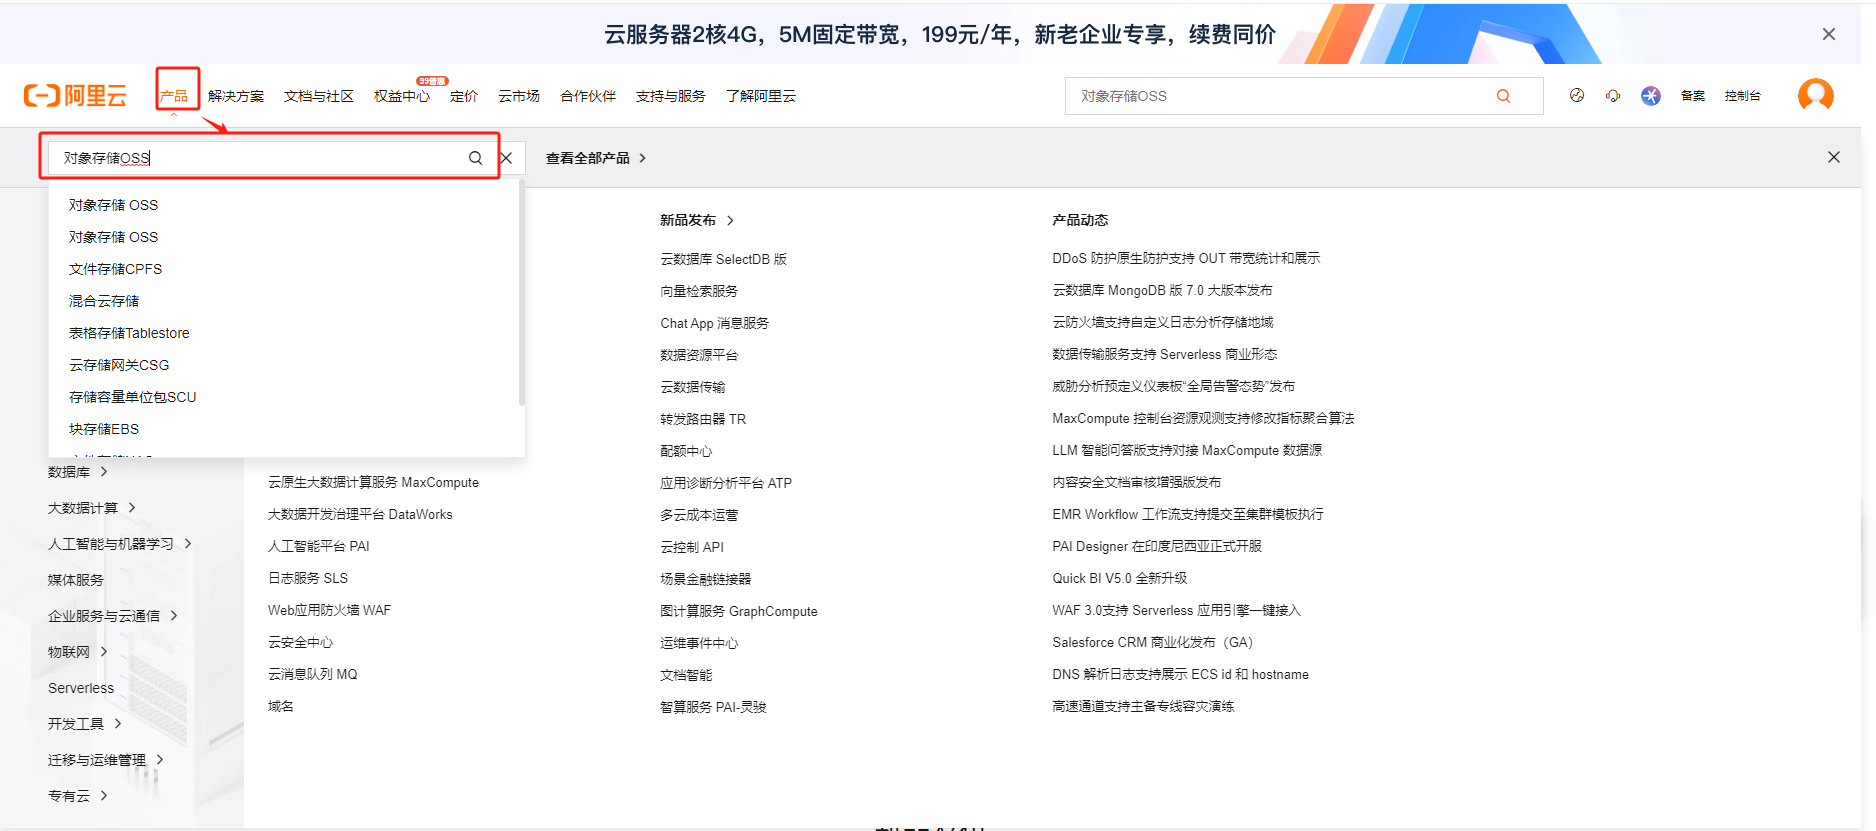
Task: Open 云数据库 SelectDB 版
Action: coord(723,259)
